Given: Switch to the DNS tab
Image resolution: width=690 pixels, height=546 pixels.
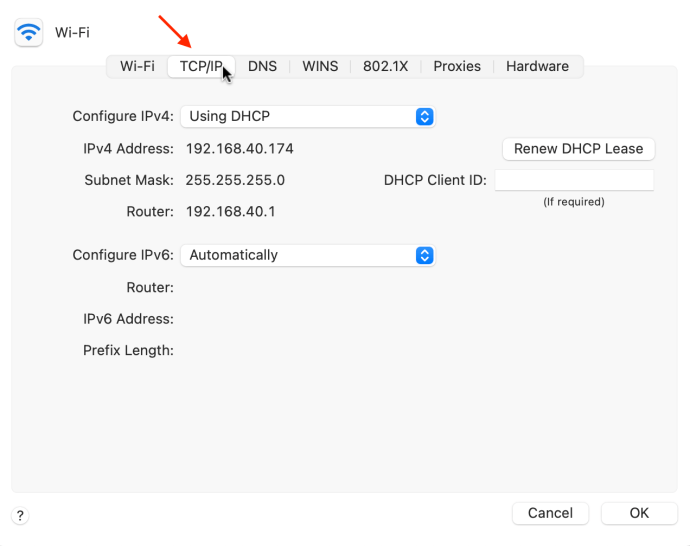Looking at the screenshot, I should (x=262, y=66).
